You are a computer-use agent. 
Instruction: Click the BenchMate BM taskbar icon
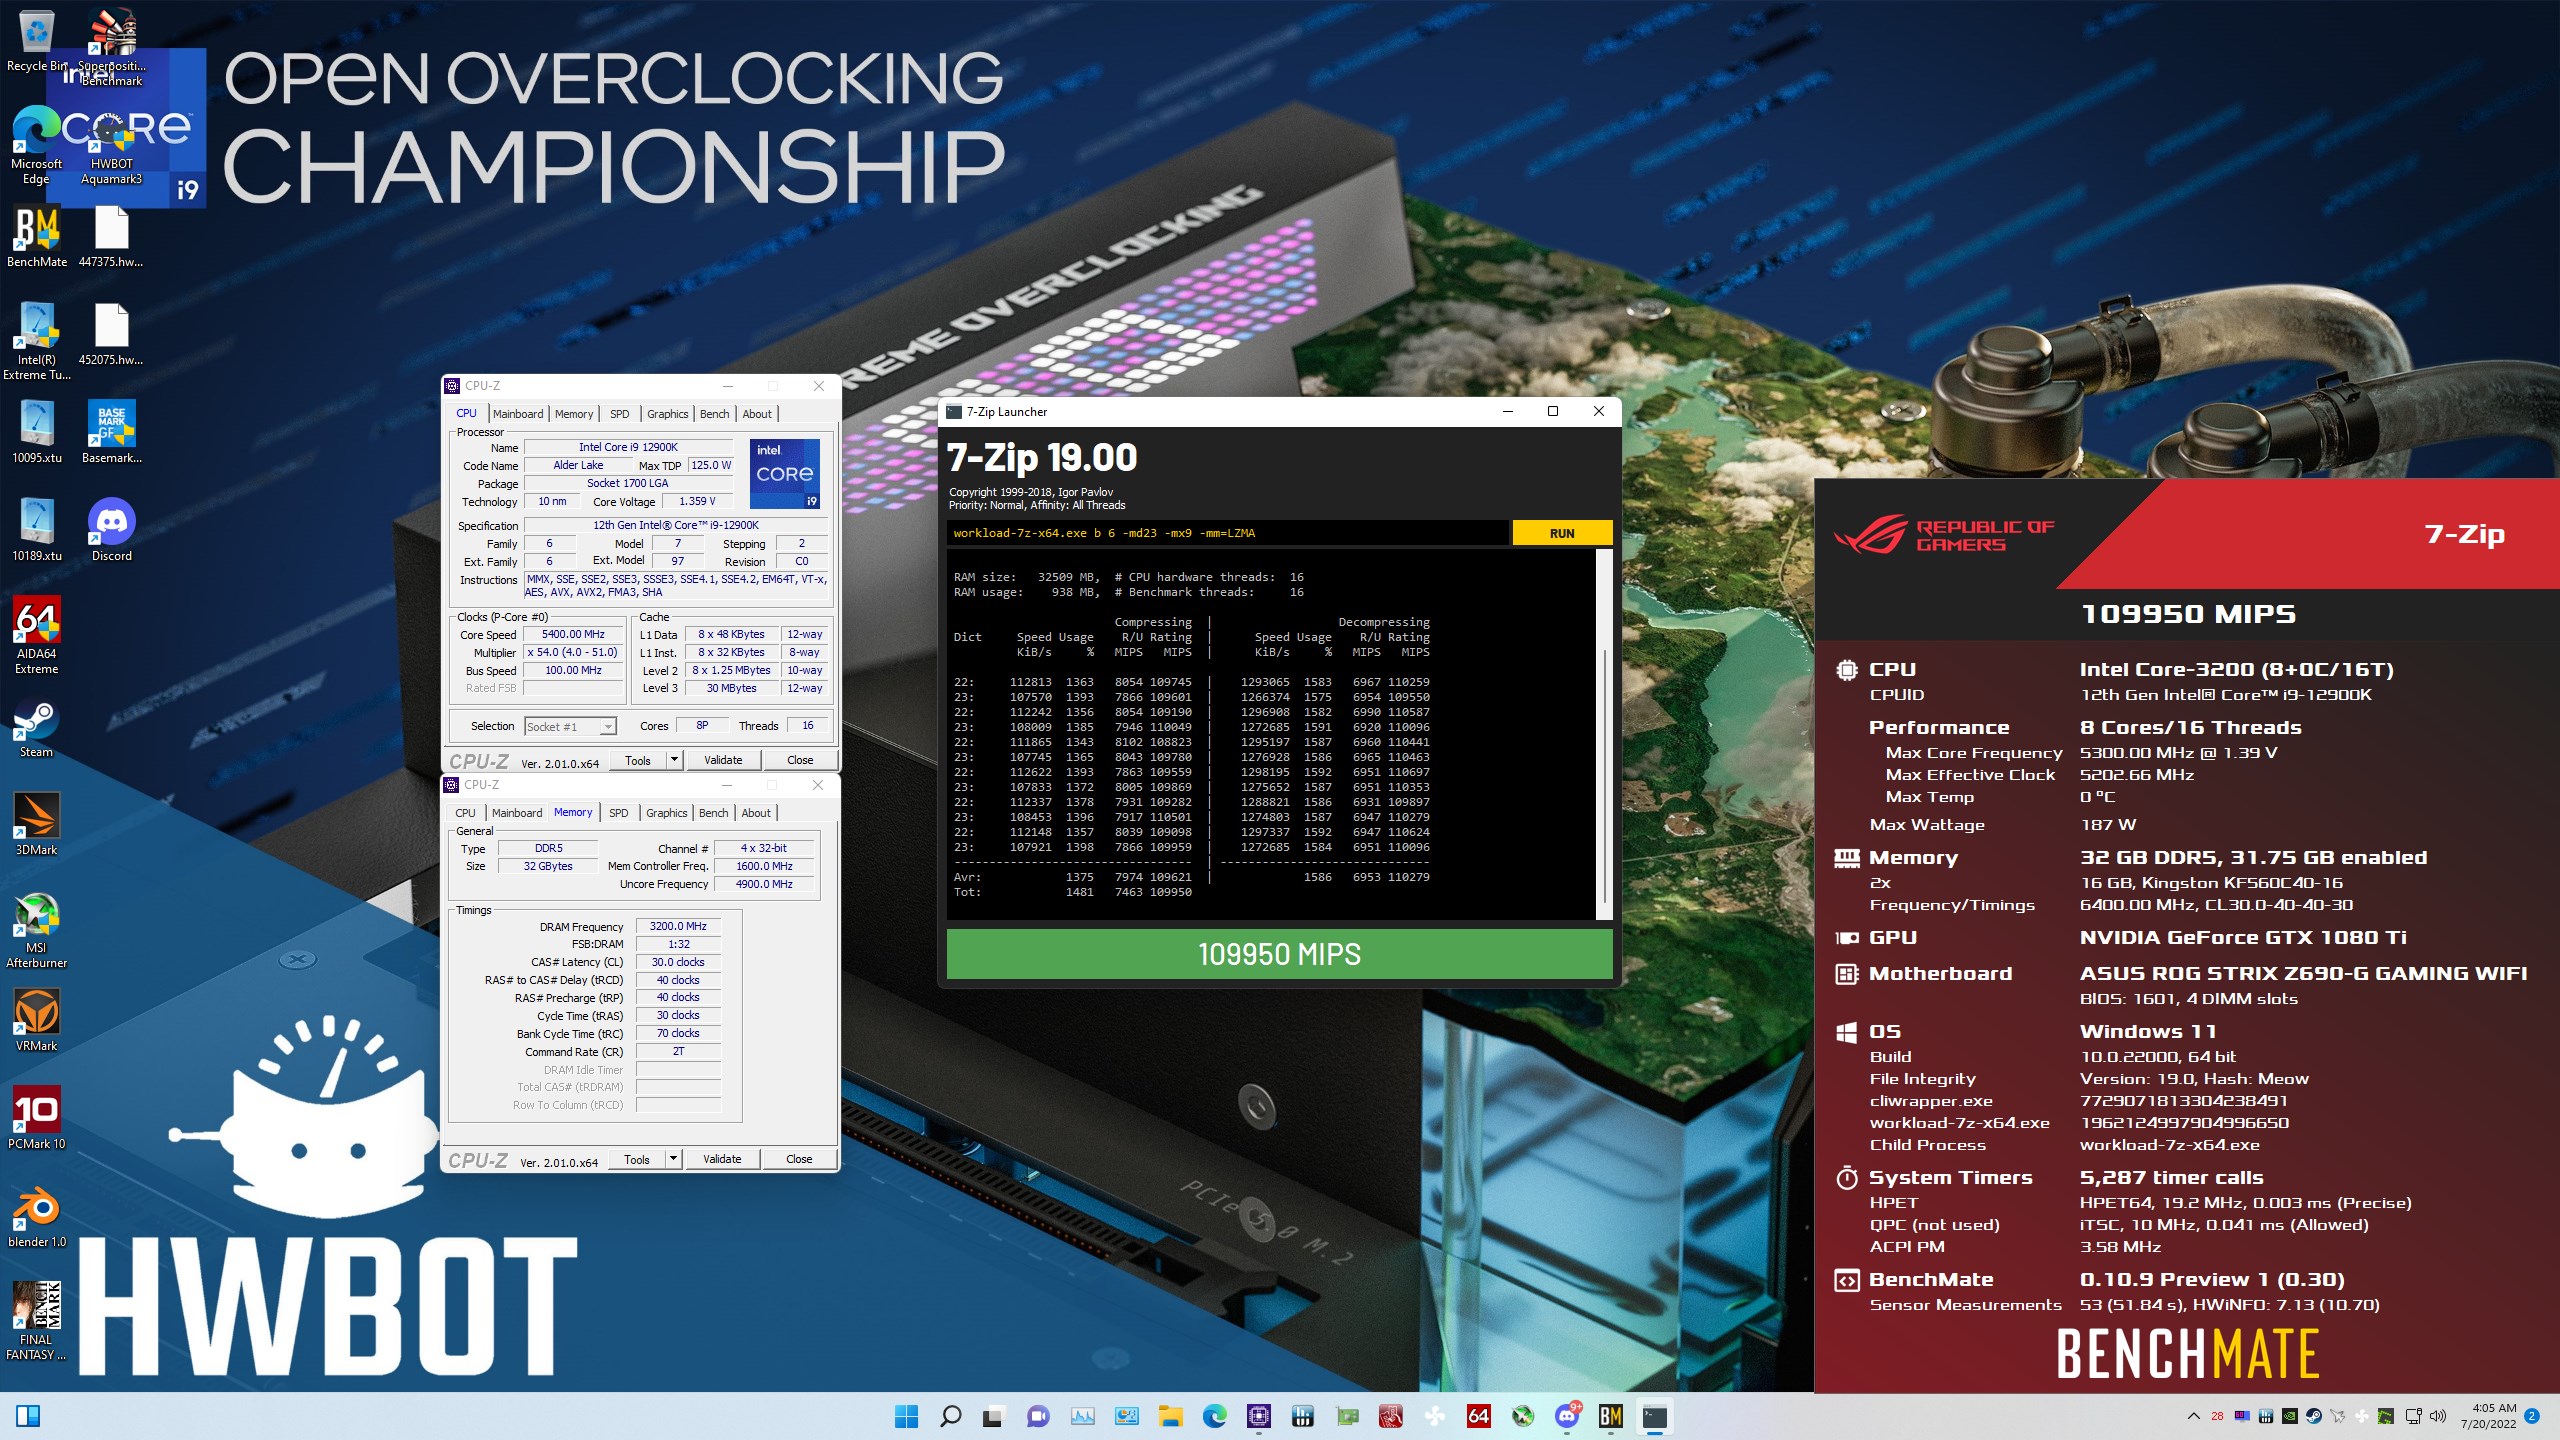click(1610, 1416)
